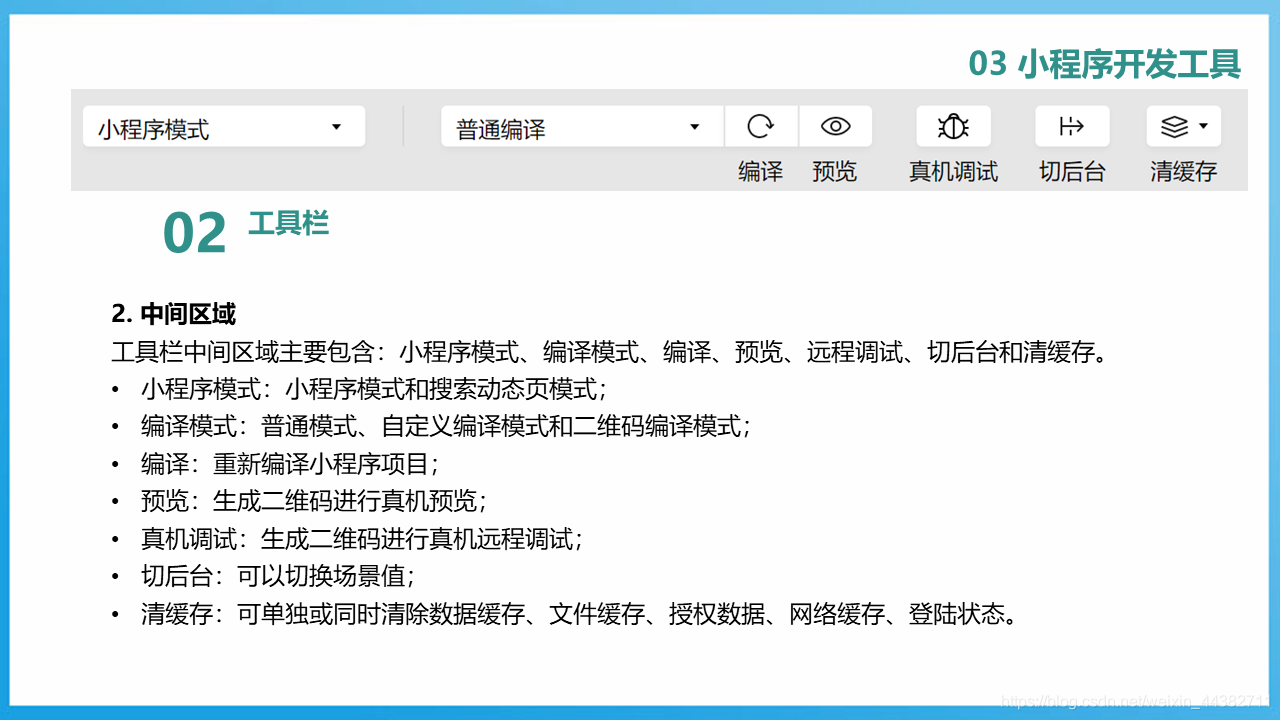Click the 切后台 label in the toolbar
This screenshot has height=720, width=1280.
[x=1072, y=171]
